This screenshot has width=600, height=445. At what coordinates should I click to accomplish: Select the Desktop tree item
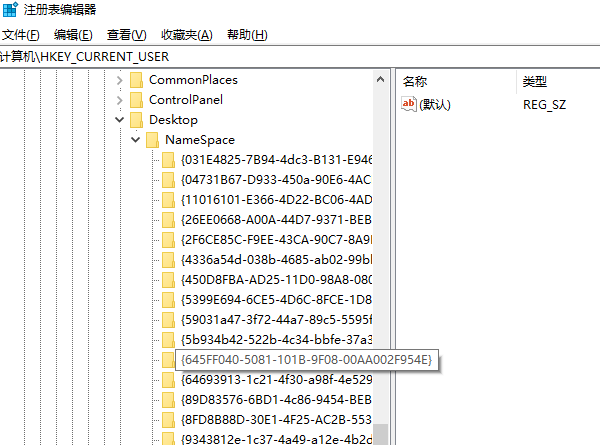[x=173, y=120]
